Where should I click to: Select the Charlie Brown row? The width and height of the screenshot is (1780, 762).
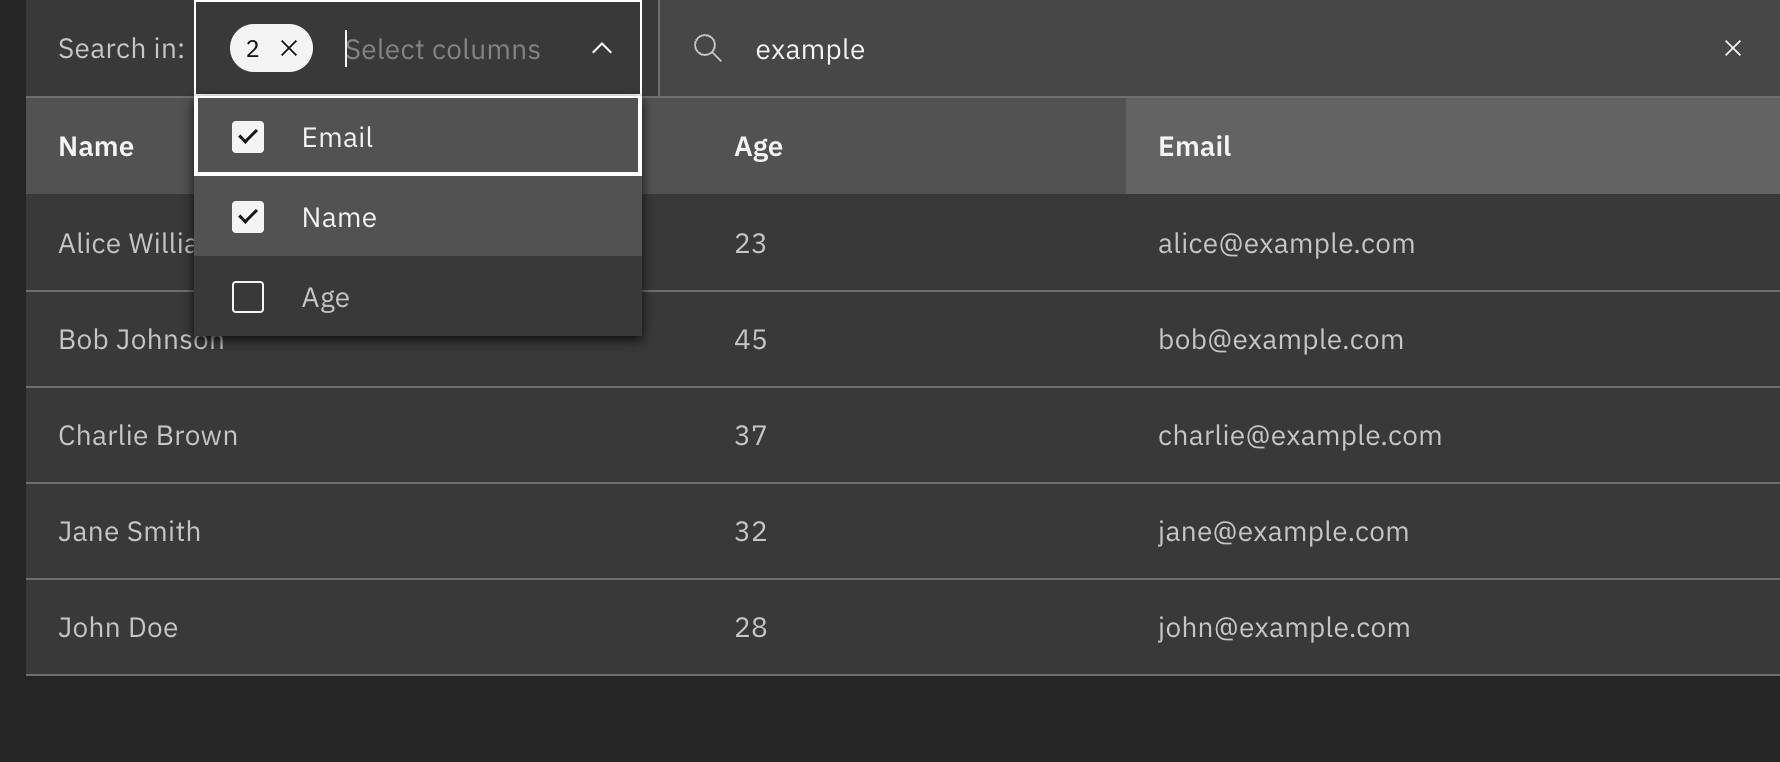[148, 435]
